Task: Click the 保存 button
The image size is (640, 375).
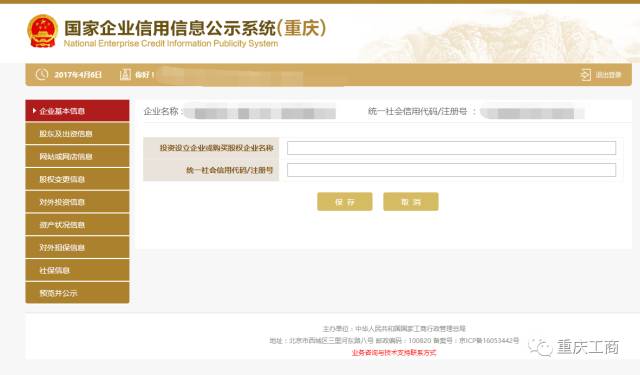Action: (x=344, y=202)
